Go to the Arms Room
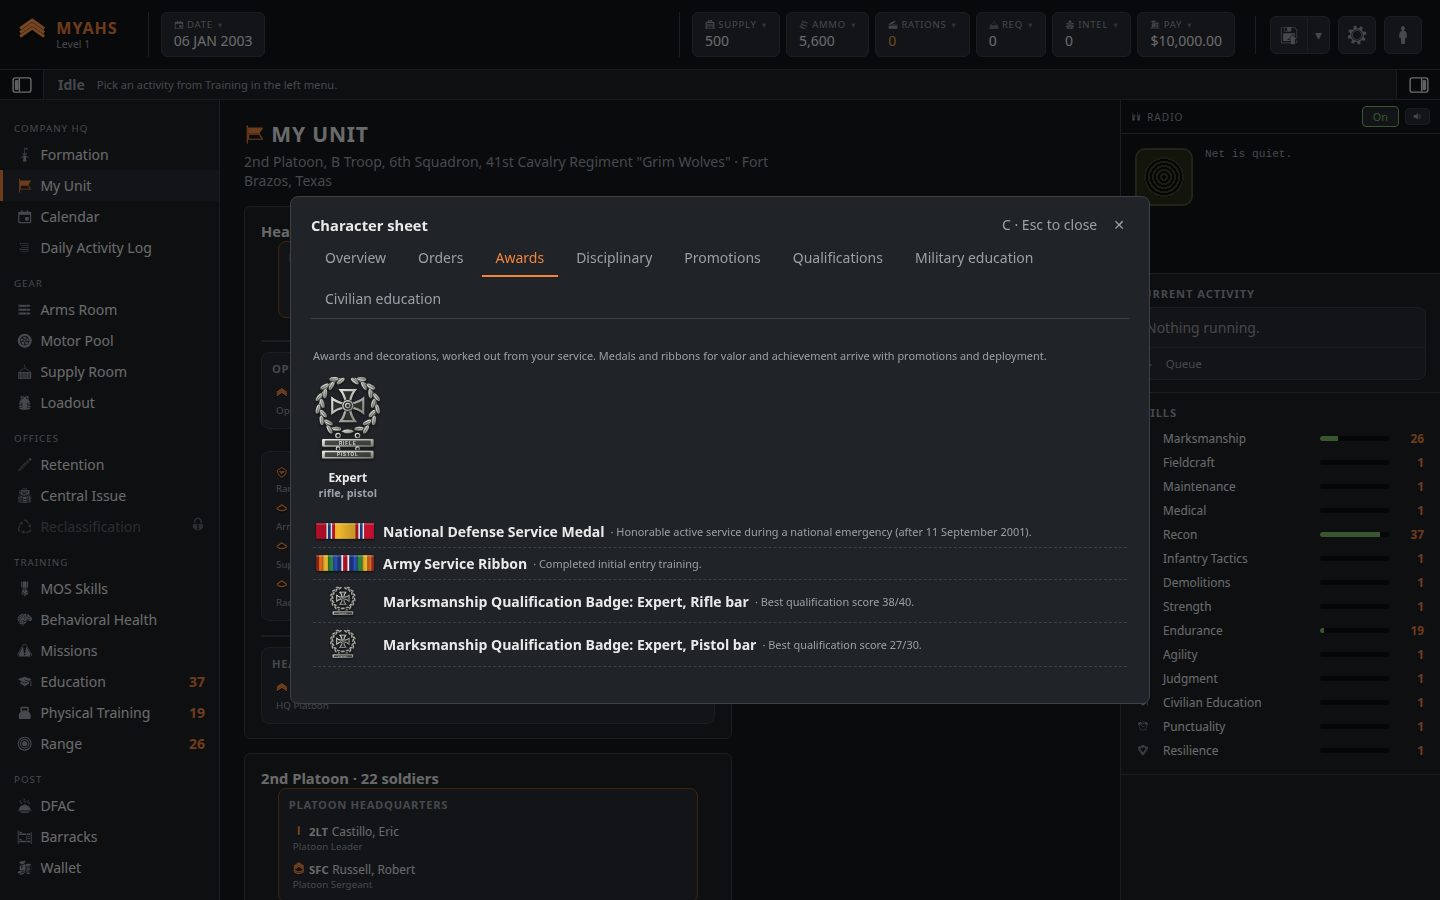 (110, 310)
